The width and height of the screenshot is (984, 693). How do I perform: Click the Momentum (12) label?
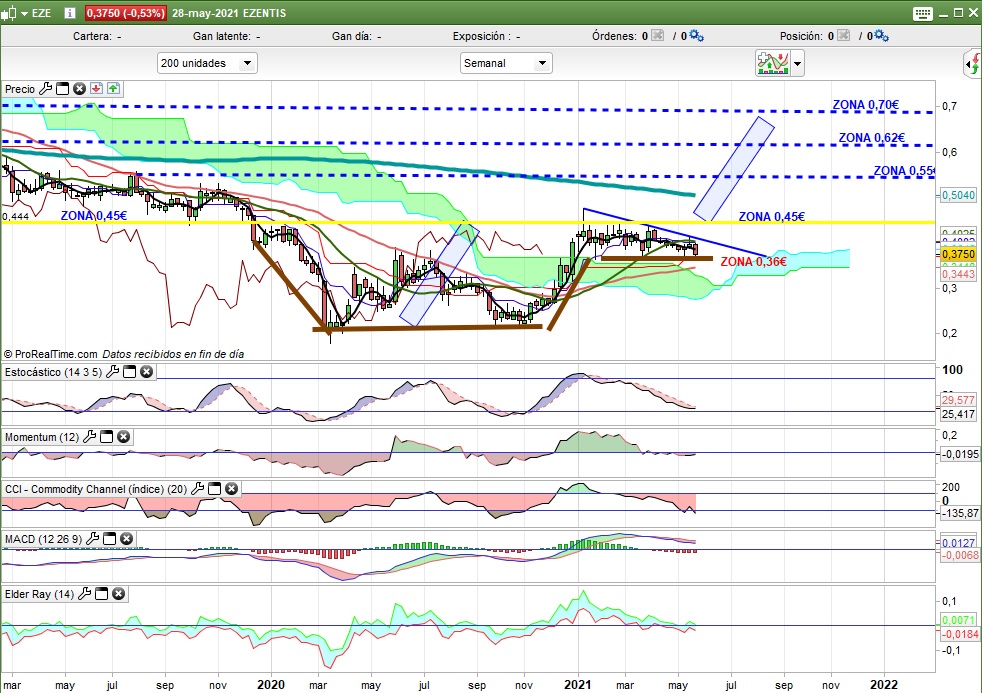pos(42,438)
